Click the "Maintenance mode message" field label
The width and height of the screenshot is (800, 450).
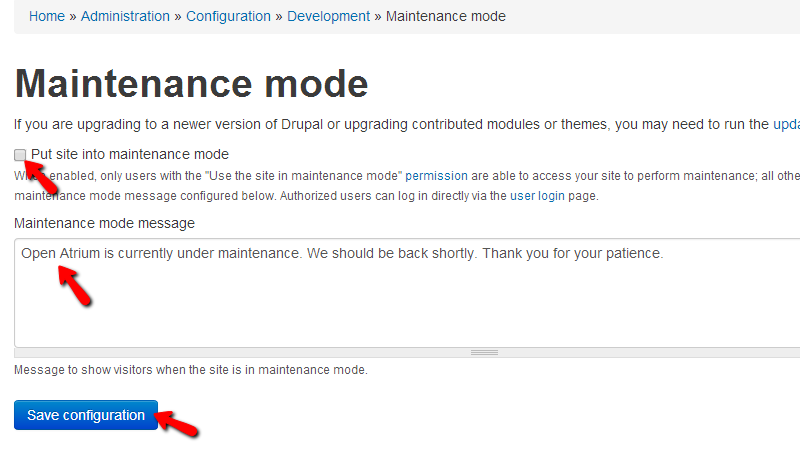pyautogui.click(x=105, y=223)
